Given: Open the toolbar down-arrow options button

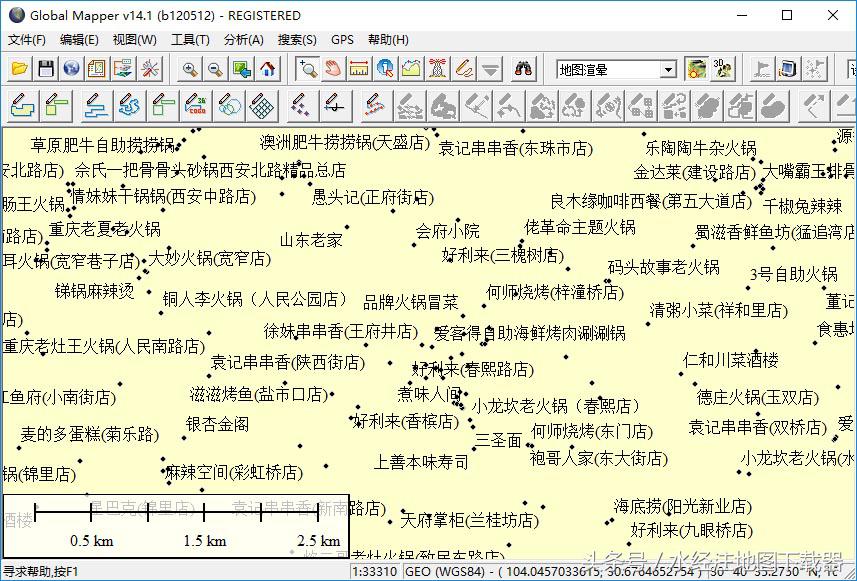Looking at the screenshot, I should coord(490,69).
